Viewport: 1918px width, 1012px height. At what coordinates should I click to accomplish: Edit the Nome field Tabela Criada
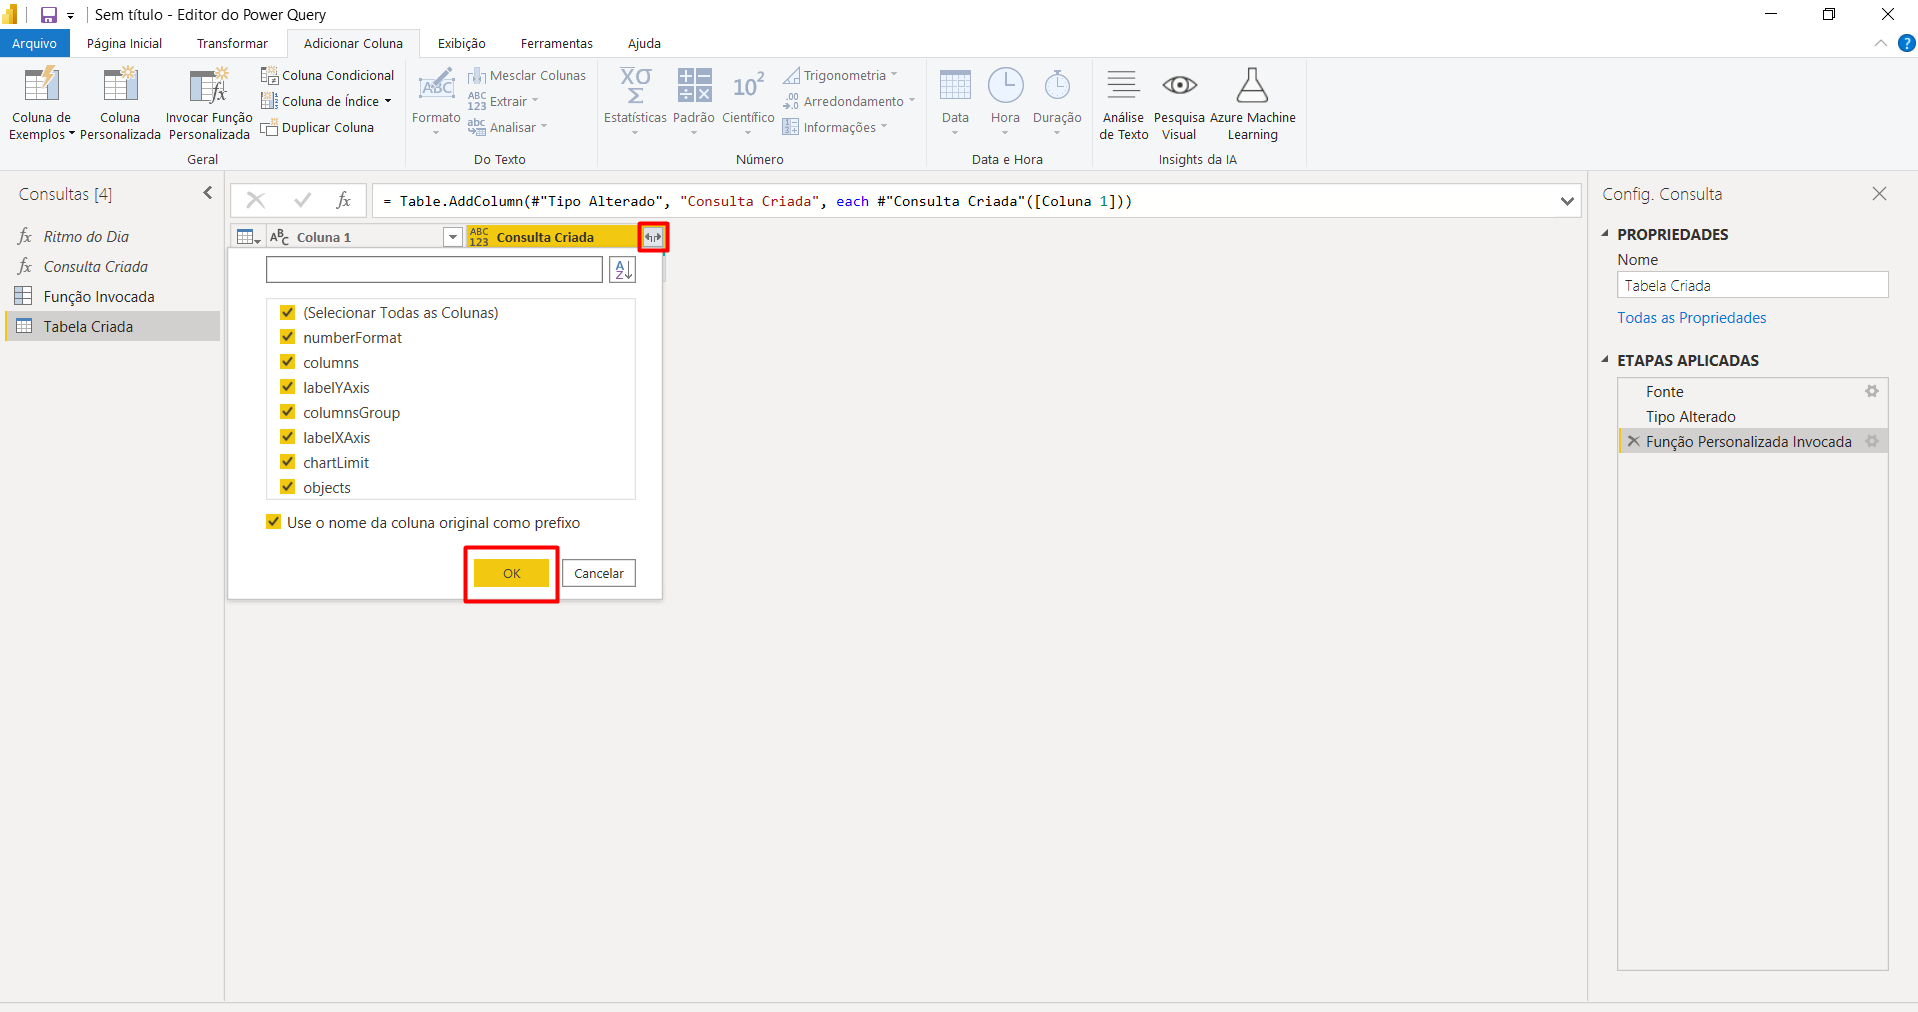(1752, 285)
